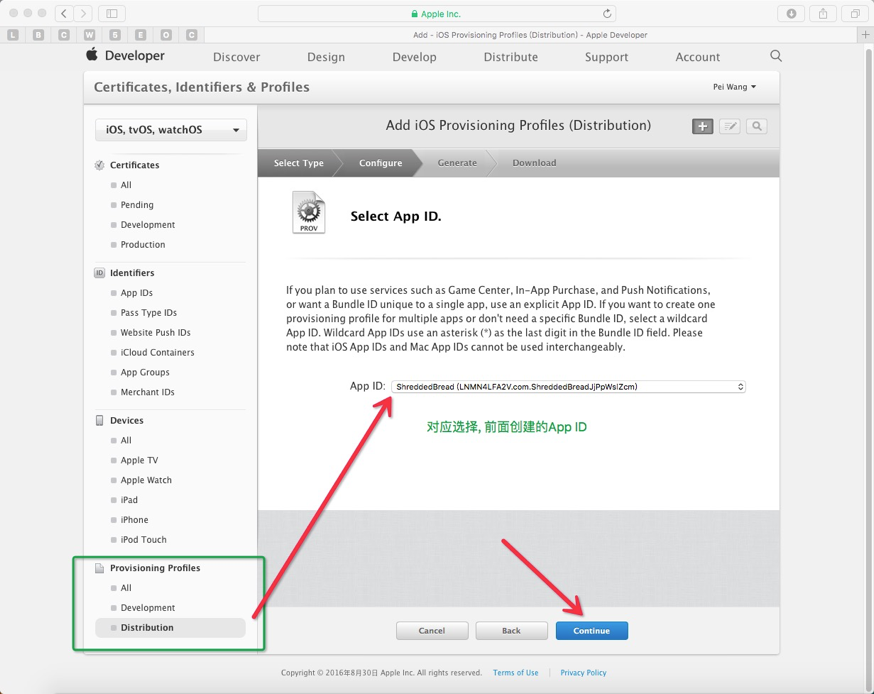Show all tabs overview icon

854,13
